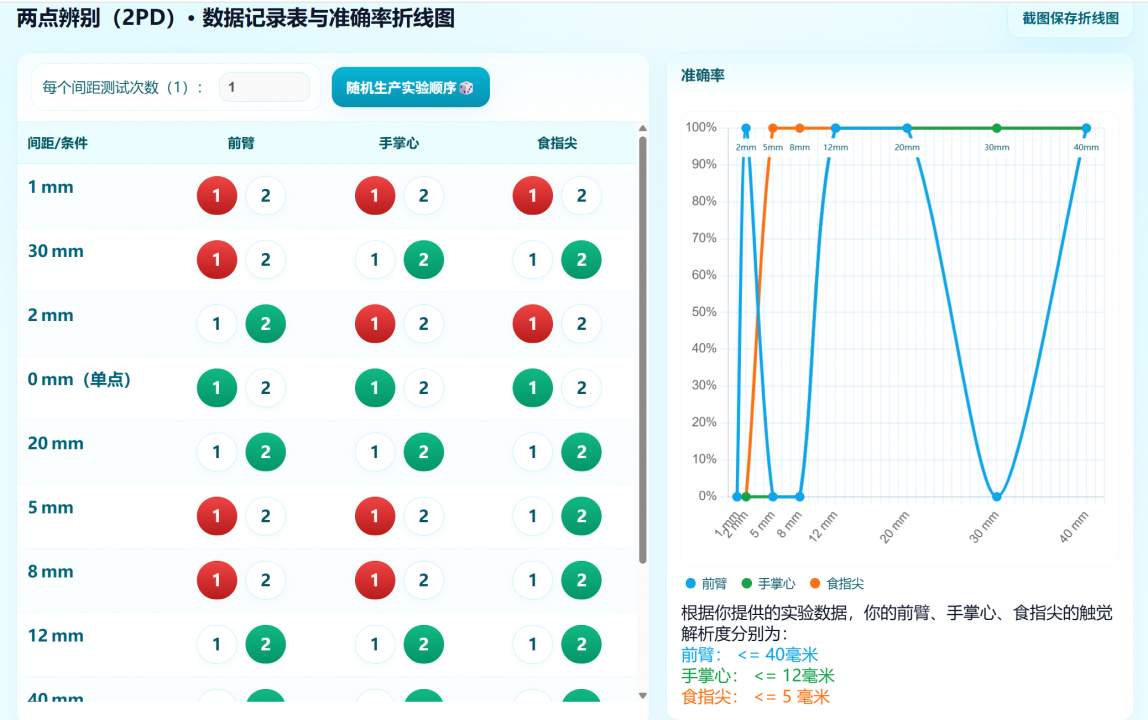The height and width of the screenshot is (720, 1148).
Task: Select option 1 for 12 mm forearm
Action: click(217, 644)
